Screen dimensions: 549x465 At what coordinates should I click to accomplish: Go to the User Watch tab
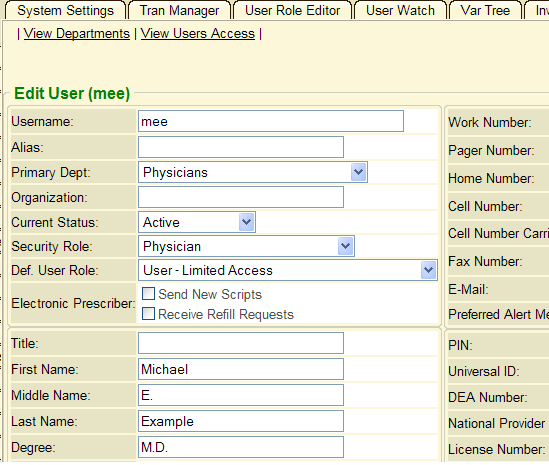point(400,10)
